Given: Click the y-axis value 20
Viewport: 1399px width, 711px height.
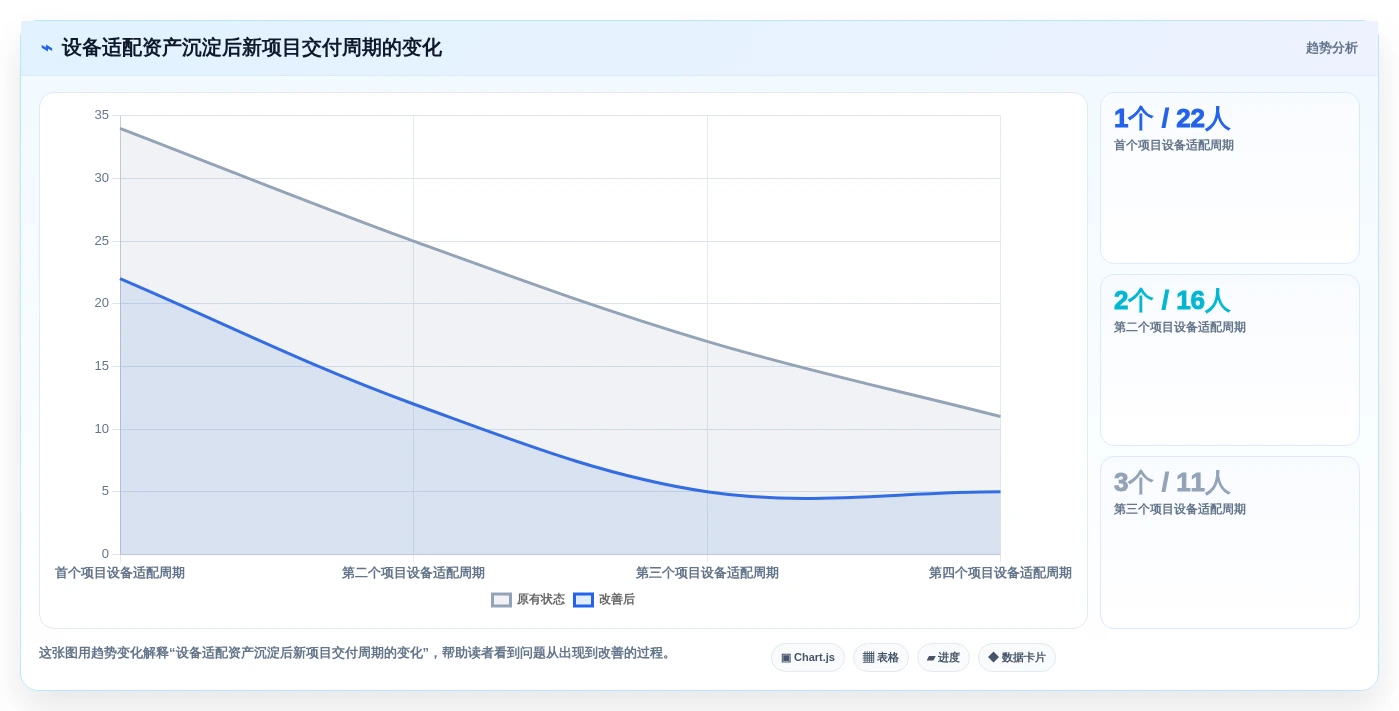Looking at the screenshot, I should pyautogui.click(x=102, y=303).
